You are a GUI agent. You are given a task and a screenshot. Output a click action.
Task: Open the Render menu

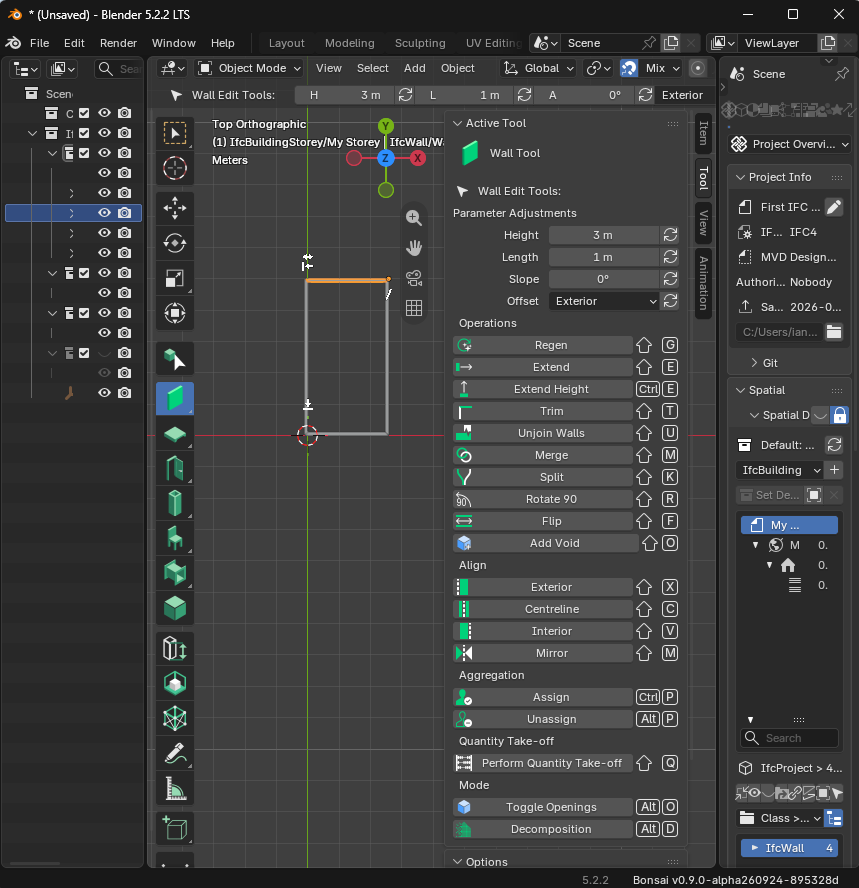coord(118,43)
